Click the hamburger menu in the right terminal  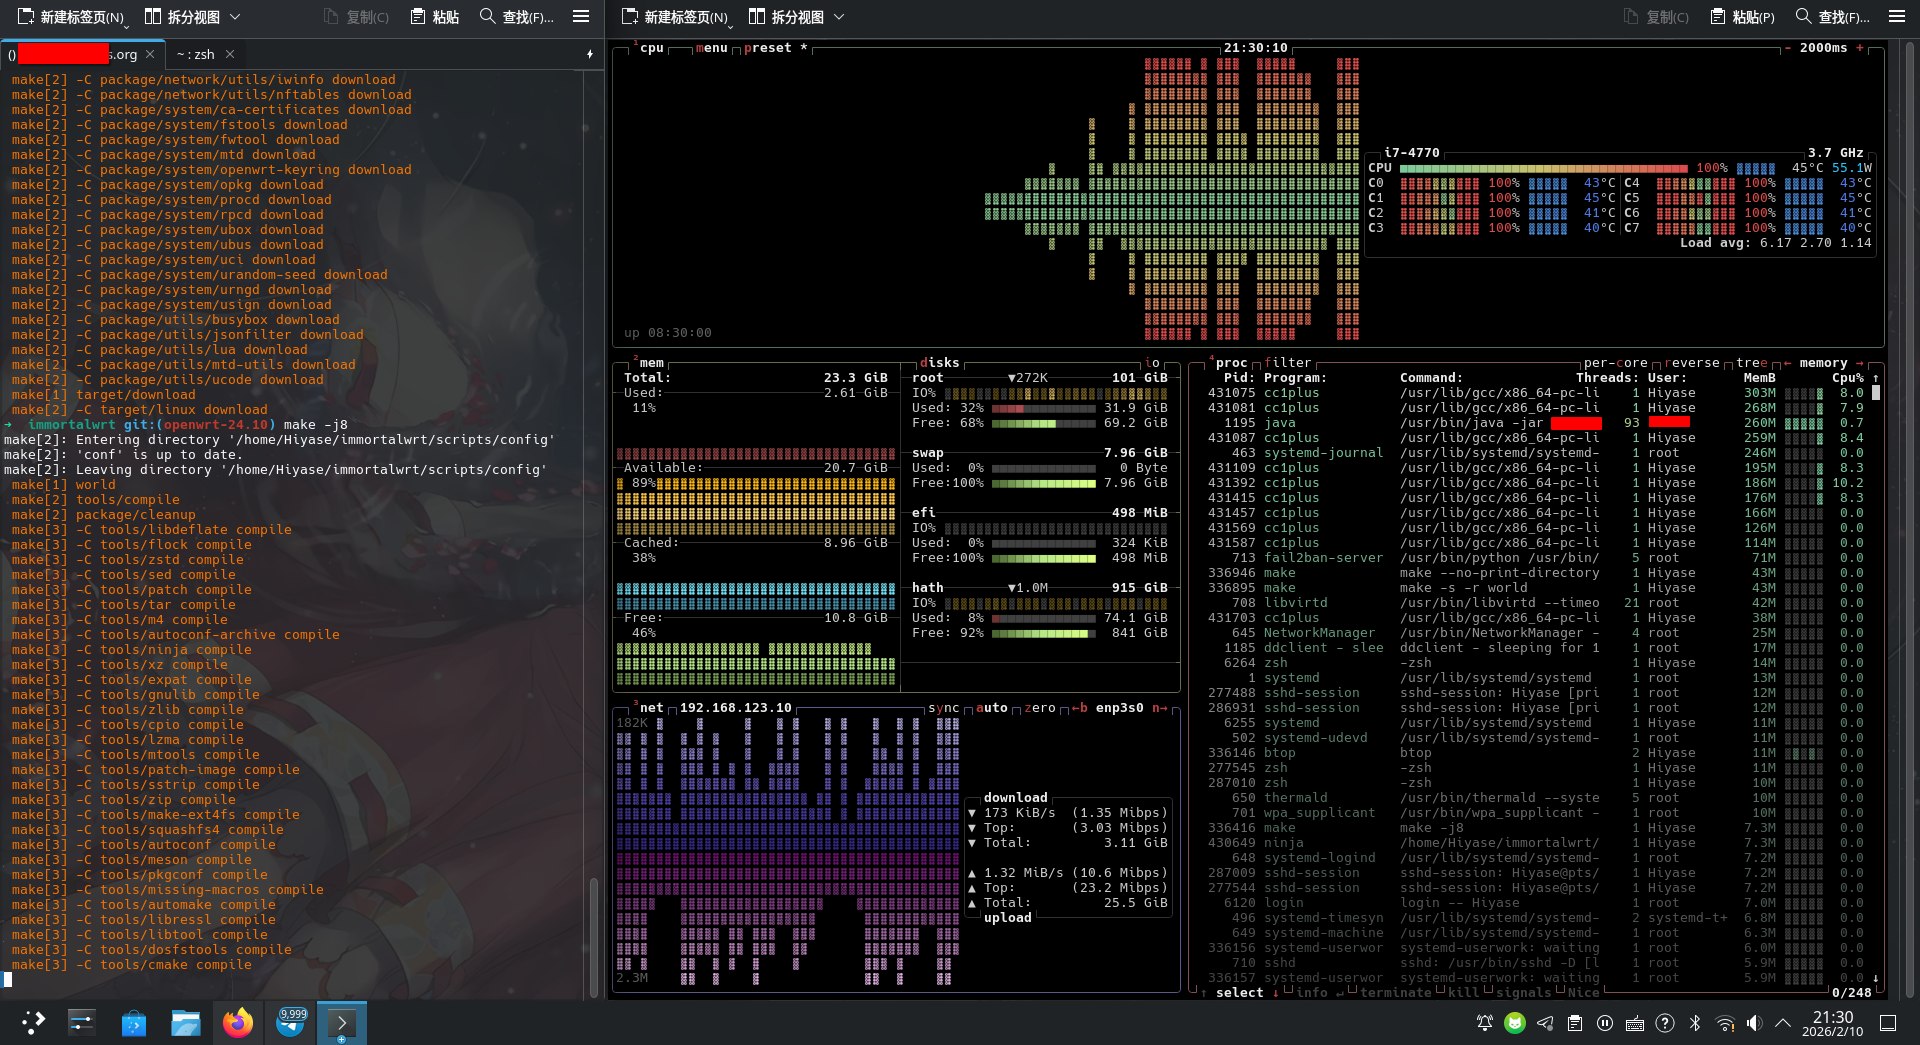click(1897, 16)
